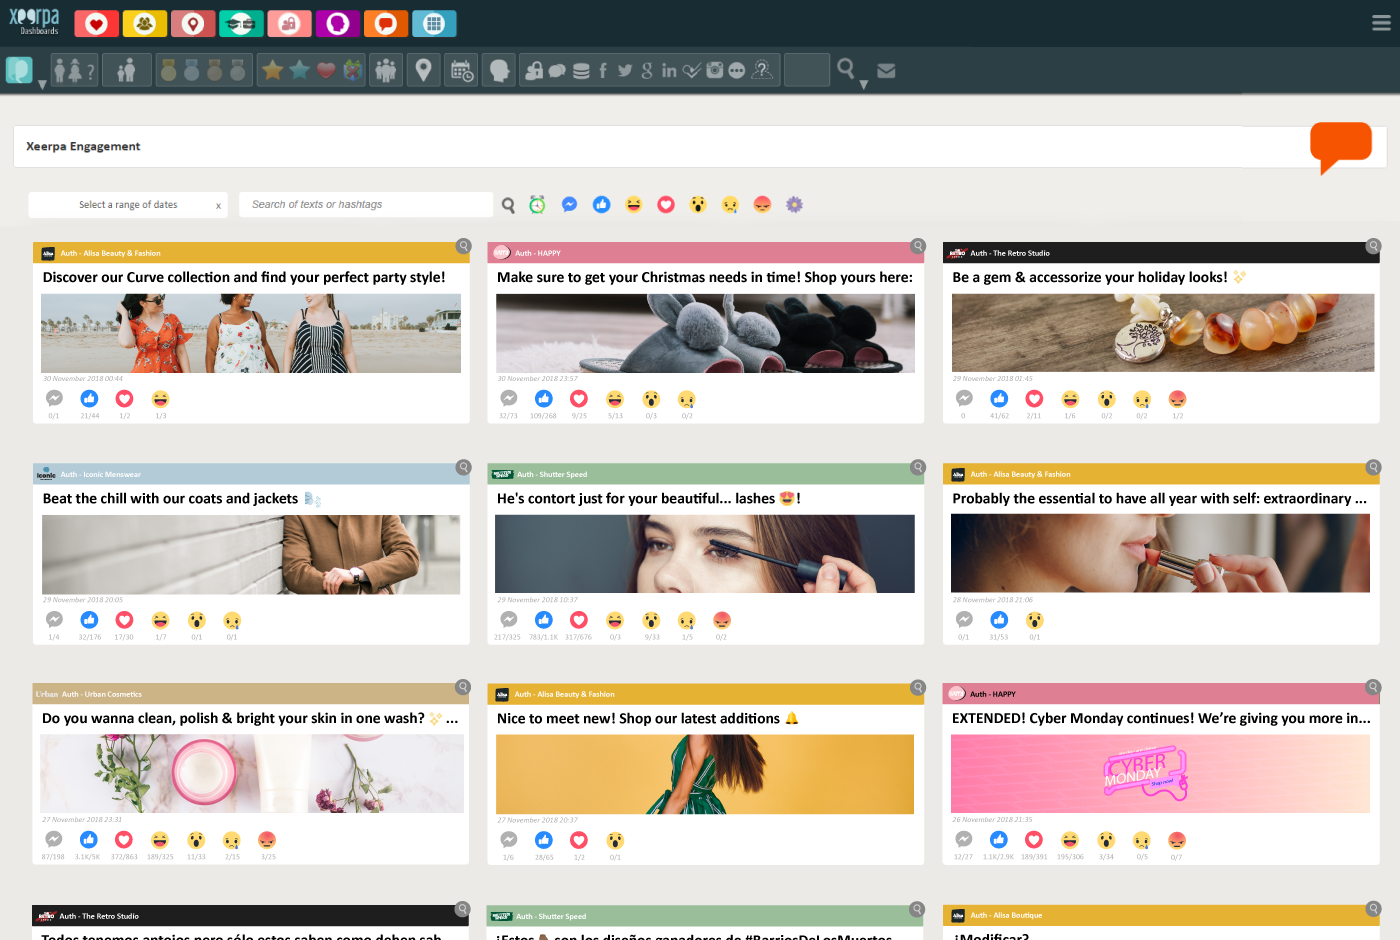Toggle the Love heart filter in filter bar
The height and width of the screenshot is (940, 1400).
click(666, 204)
